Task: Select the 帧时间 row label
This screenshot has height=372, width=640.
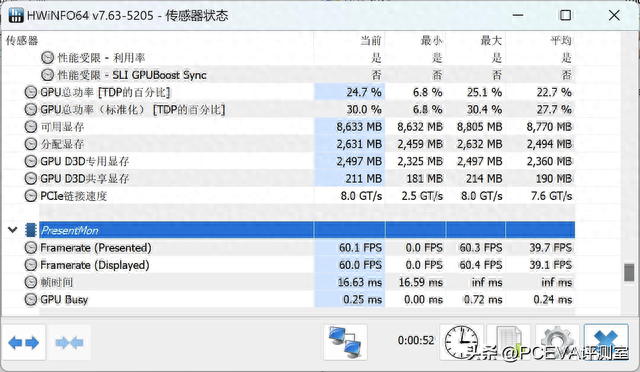Action: 56,282
